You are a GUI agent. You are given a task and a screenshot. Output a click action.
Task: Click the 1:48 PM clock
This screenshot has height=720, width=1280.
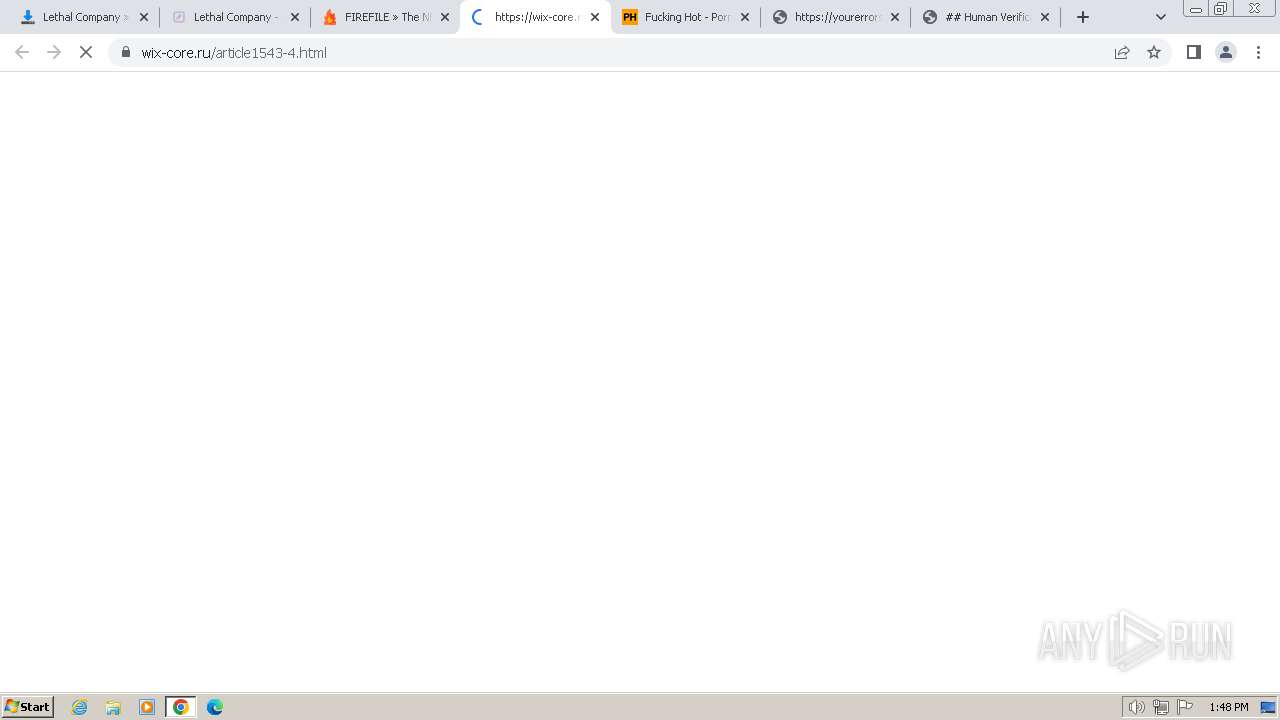tap(1228, 707)
